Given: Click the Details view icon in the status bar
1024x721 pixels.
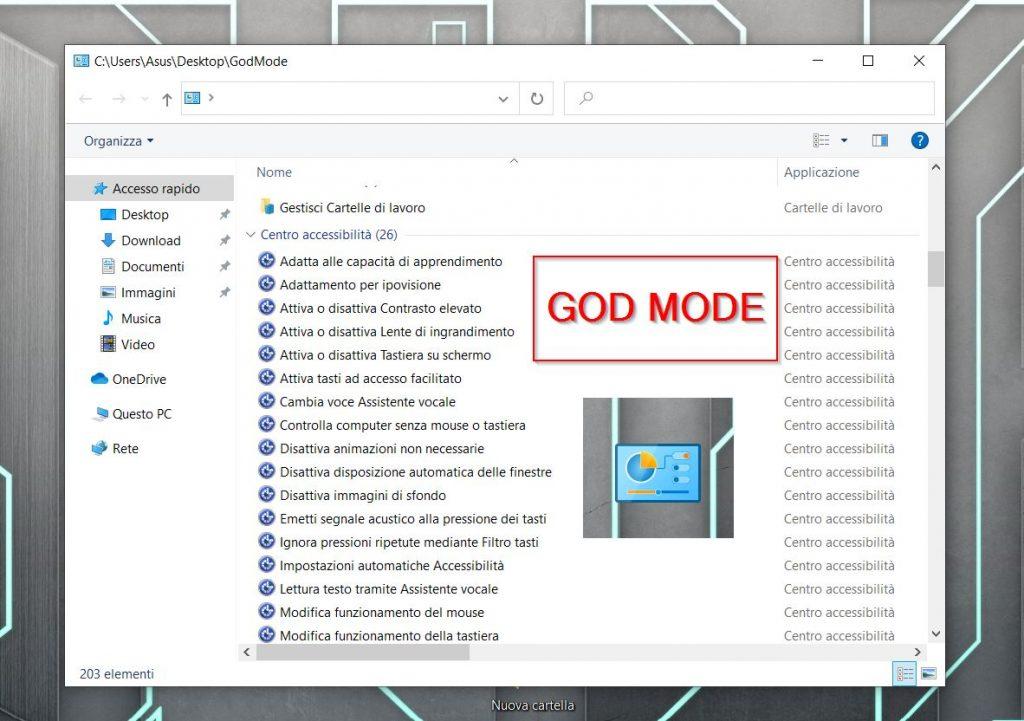Looking at the screenshot, I should pos(903,673).
